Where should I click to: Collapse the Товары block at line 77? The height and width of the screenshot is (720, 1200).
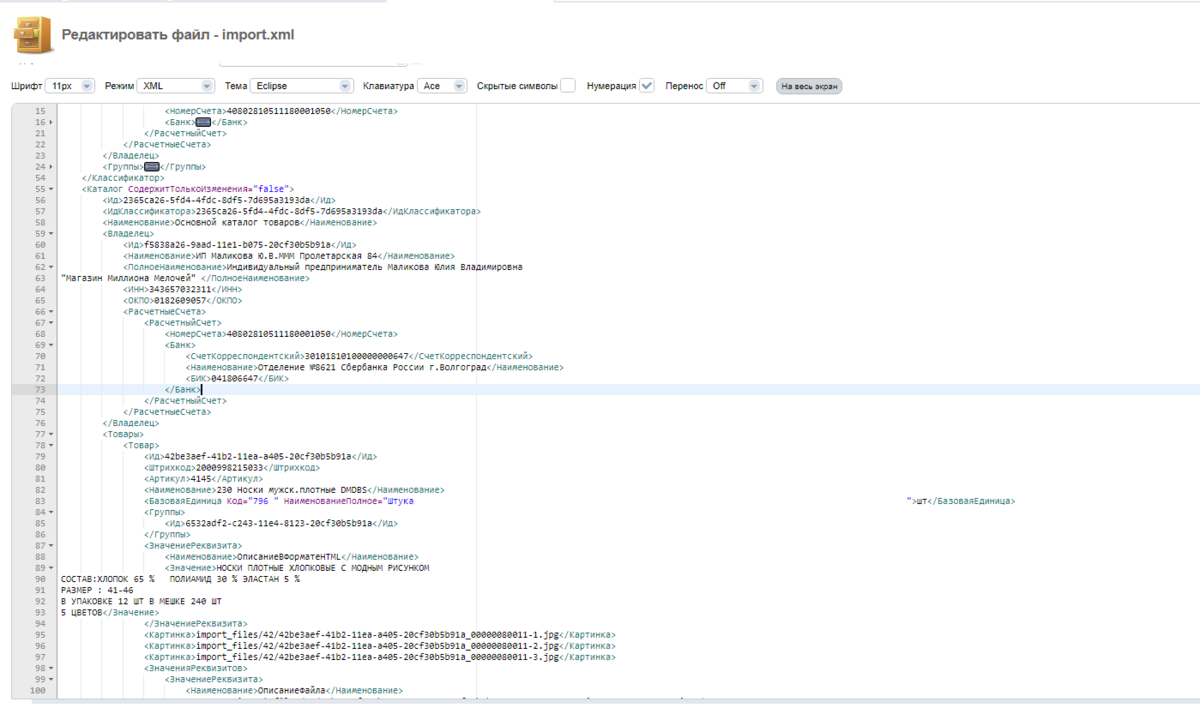[x=51, y=434]
